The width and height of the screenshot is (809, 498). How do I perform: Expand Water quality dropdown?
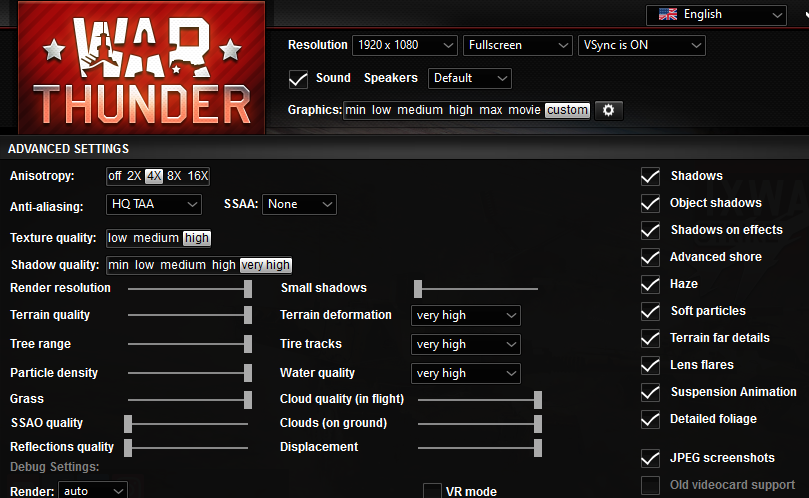tap(465, 373)
